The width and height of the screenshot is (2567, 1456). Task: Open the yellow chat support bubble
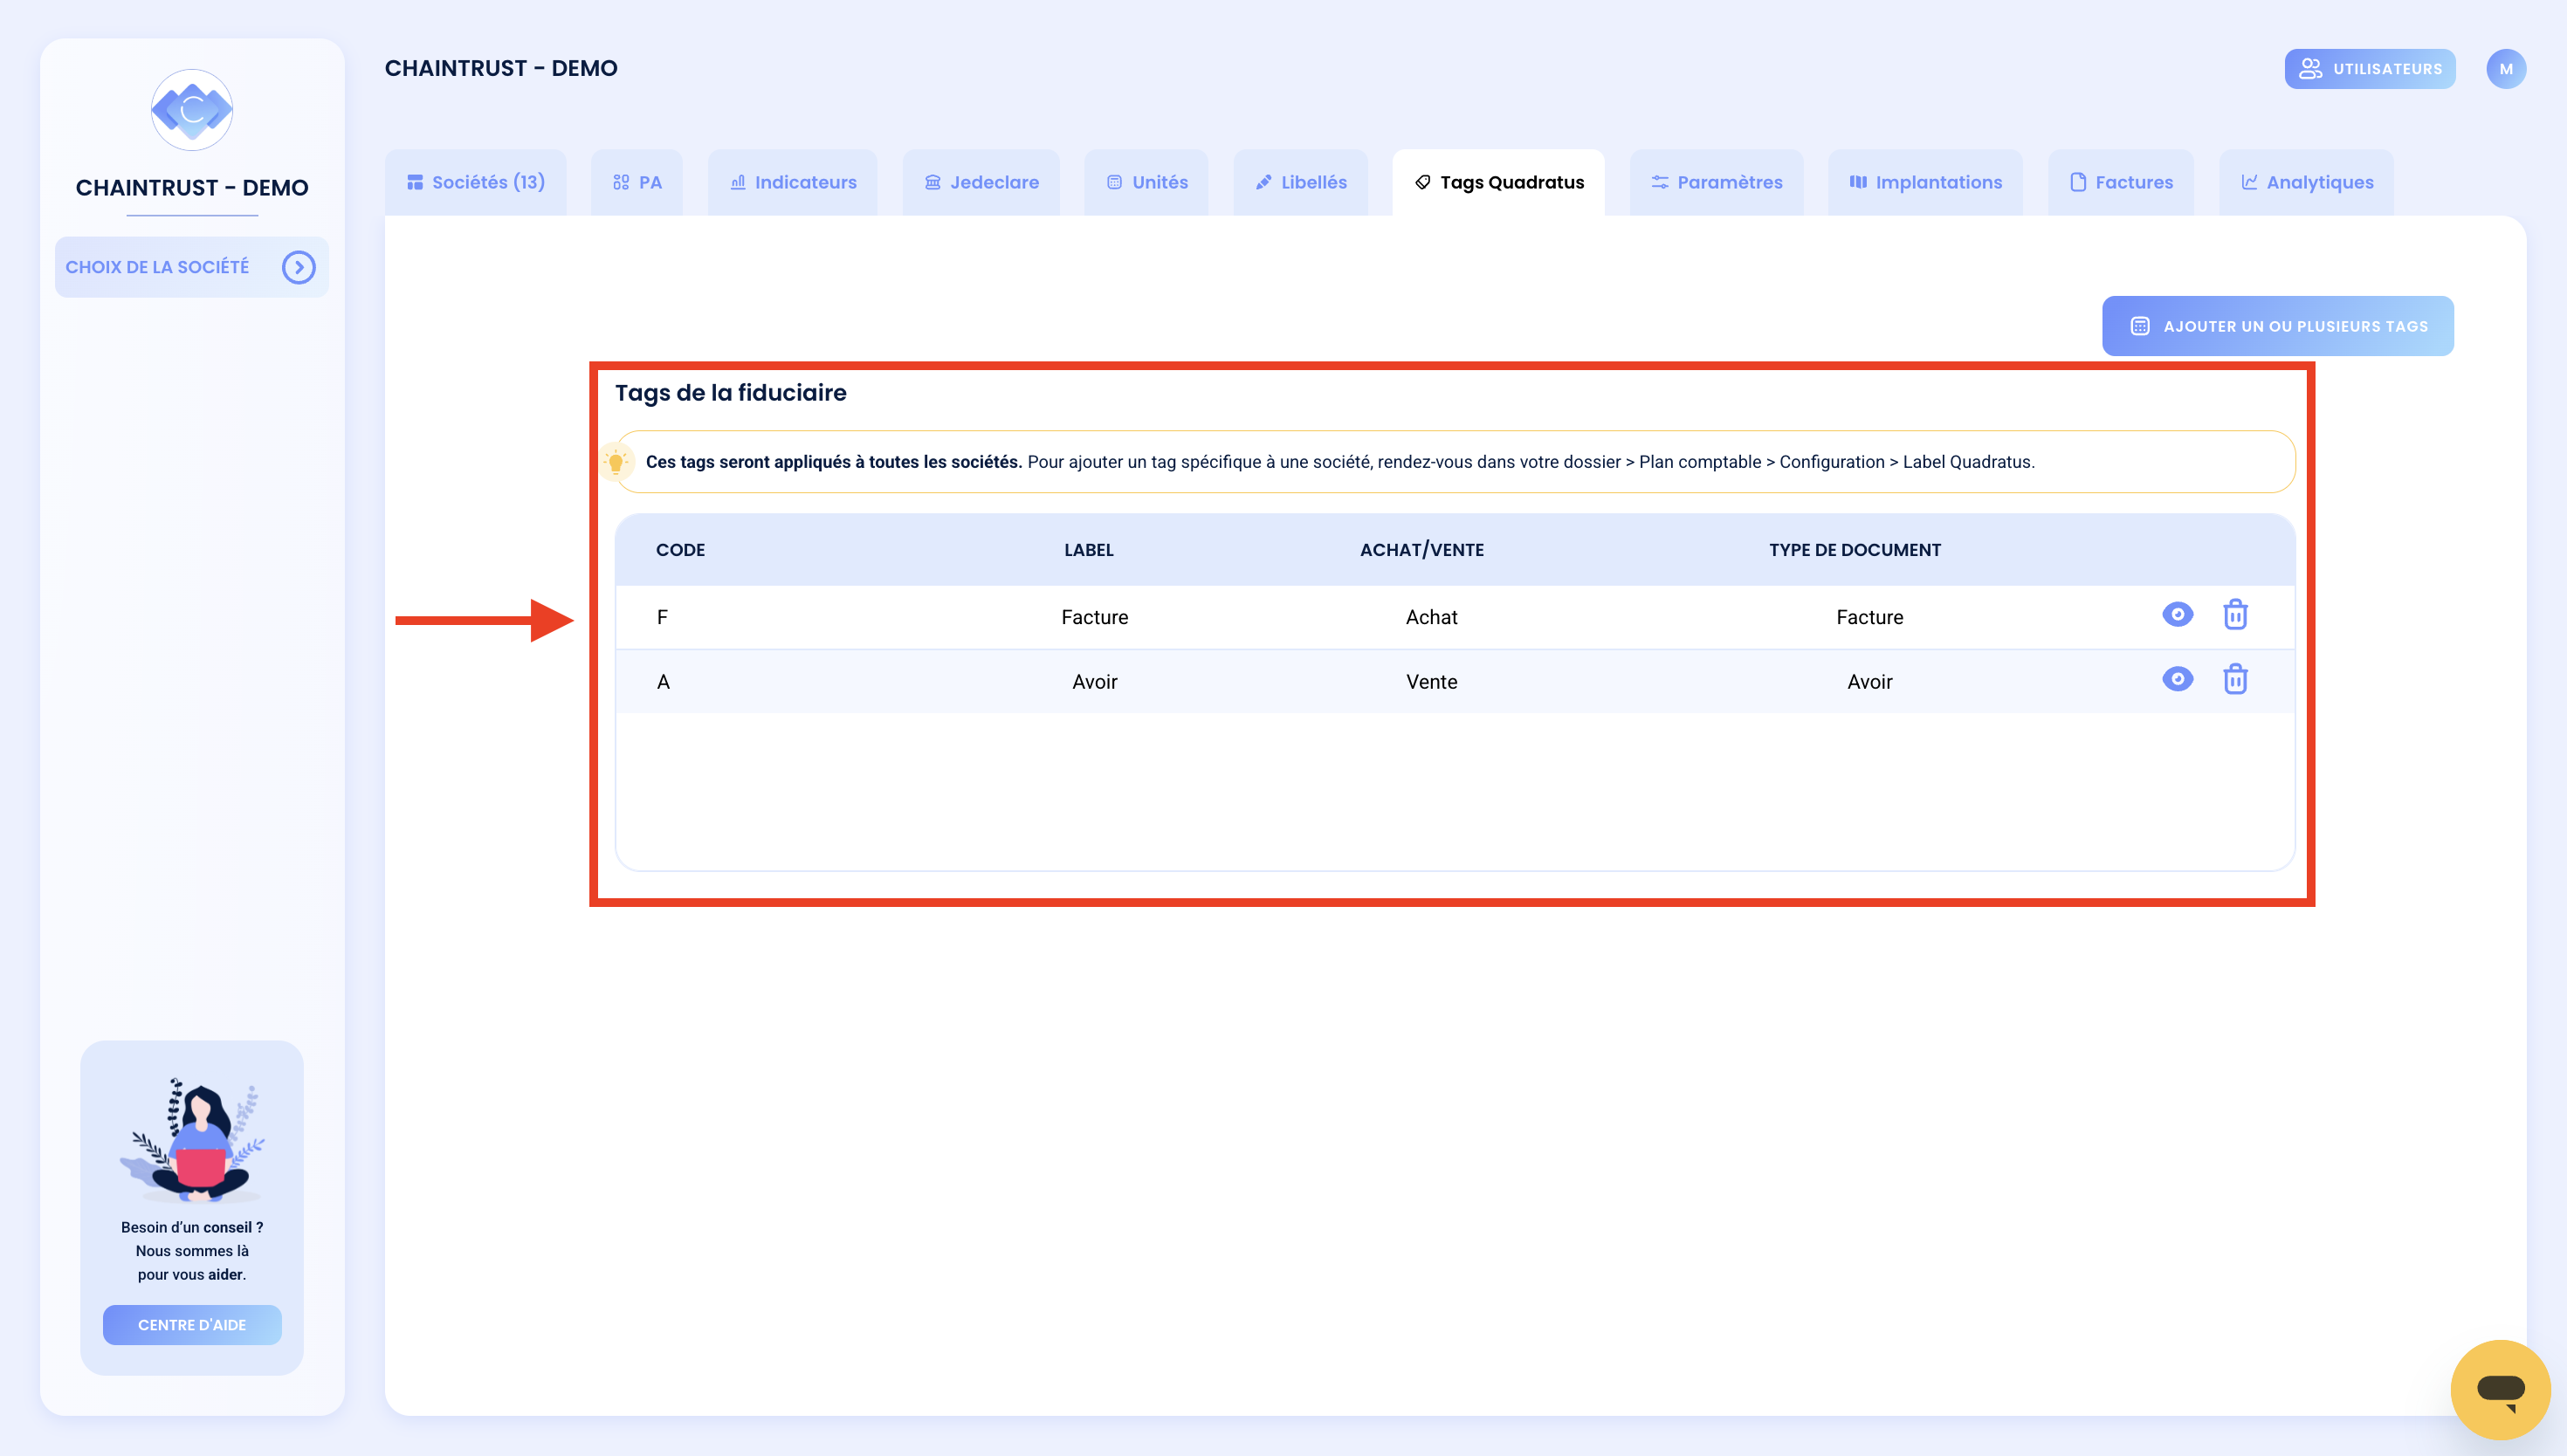[2500, 1390]
